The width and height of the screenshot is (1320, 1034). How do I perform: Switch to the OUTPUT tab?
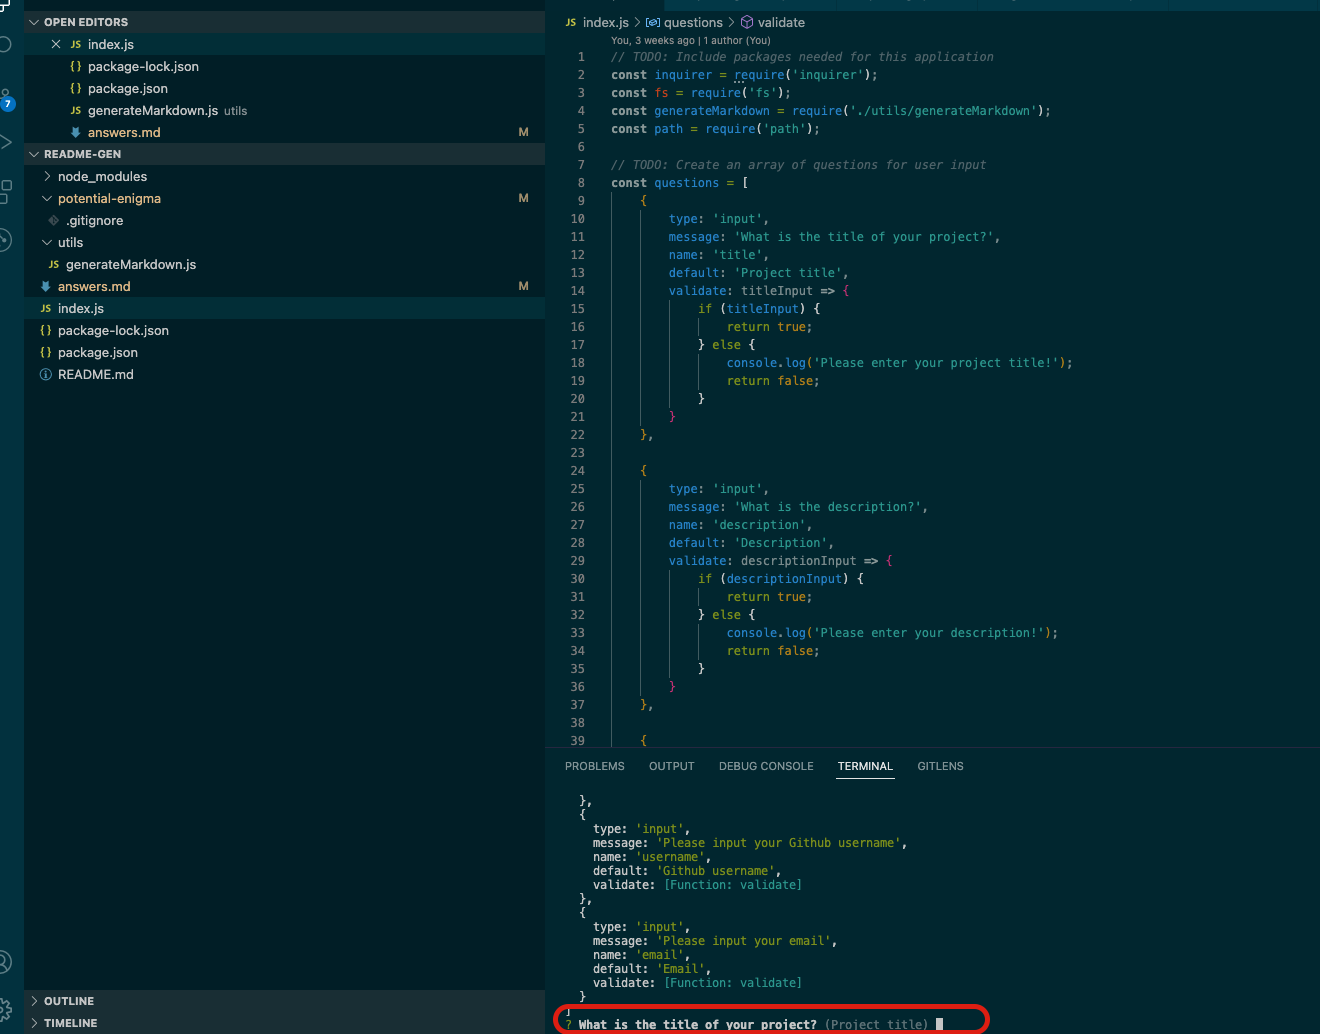coord(671,766)
